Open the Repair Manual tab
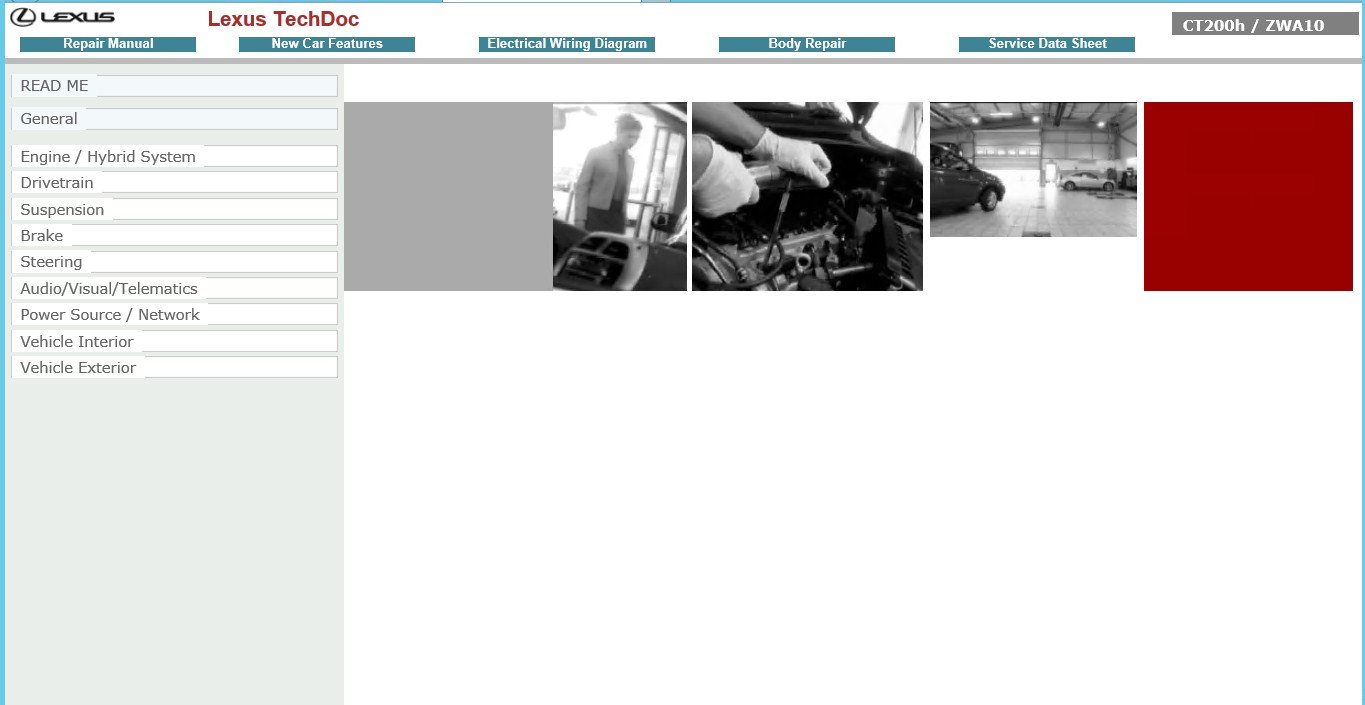This screenshot has width=1365, height=705. (108, 44)
